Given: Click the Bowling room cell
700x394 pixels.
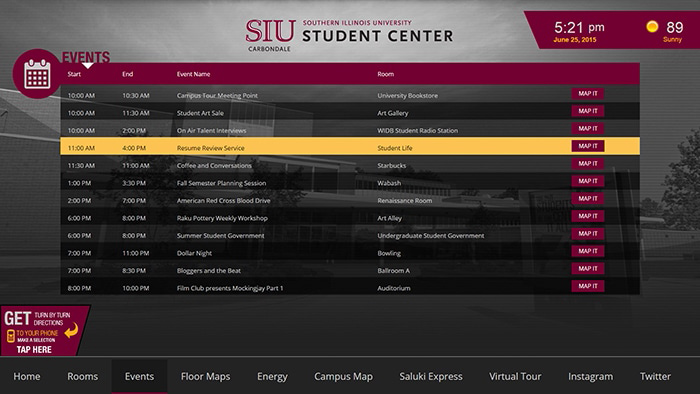Looking at the screenshot, I should coord(389,253).
